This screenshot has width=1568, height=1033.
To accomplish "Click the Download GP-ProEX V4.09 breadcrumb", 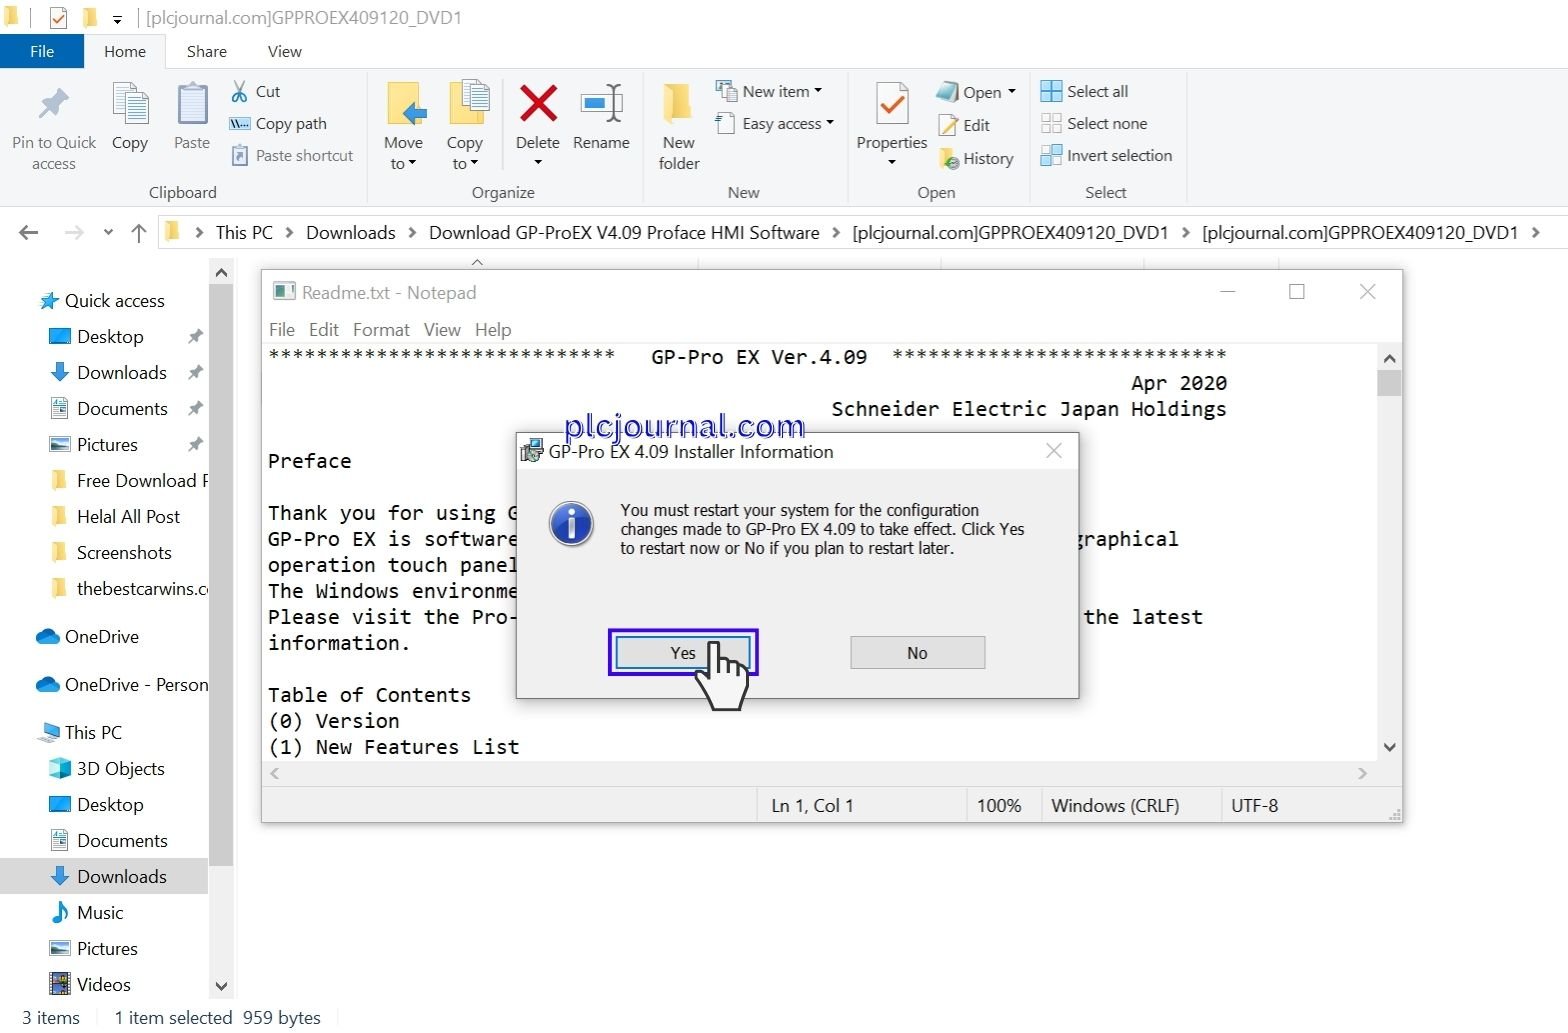I will [624, 233].
